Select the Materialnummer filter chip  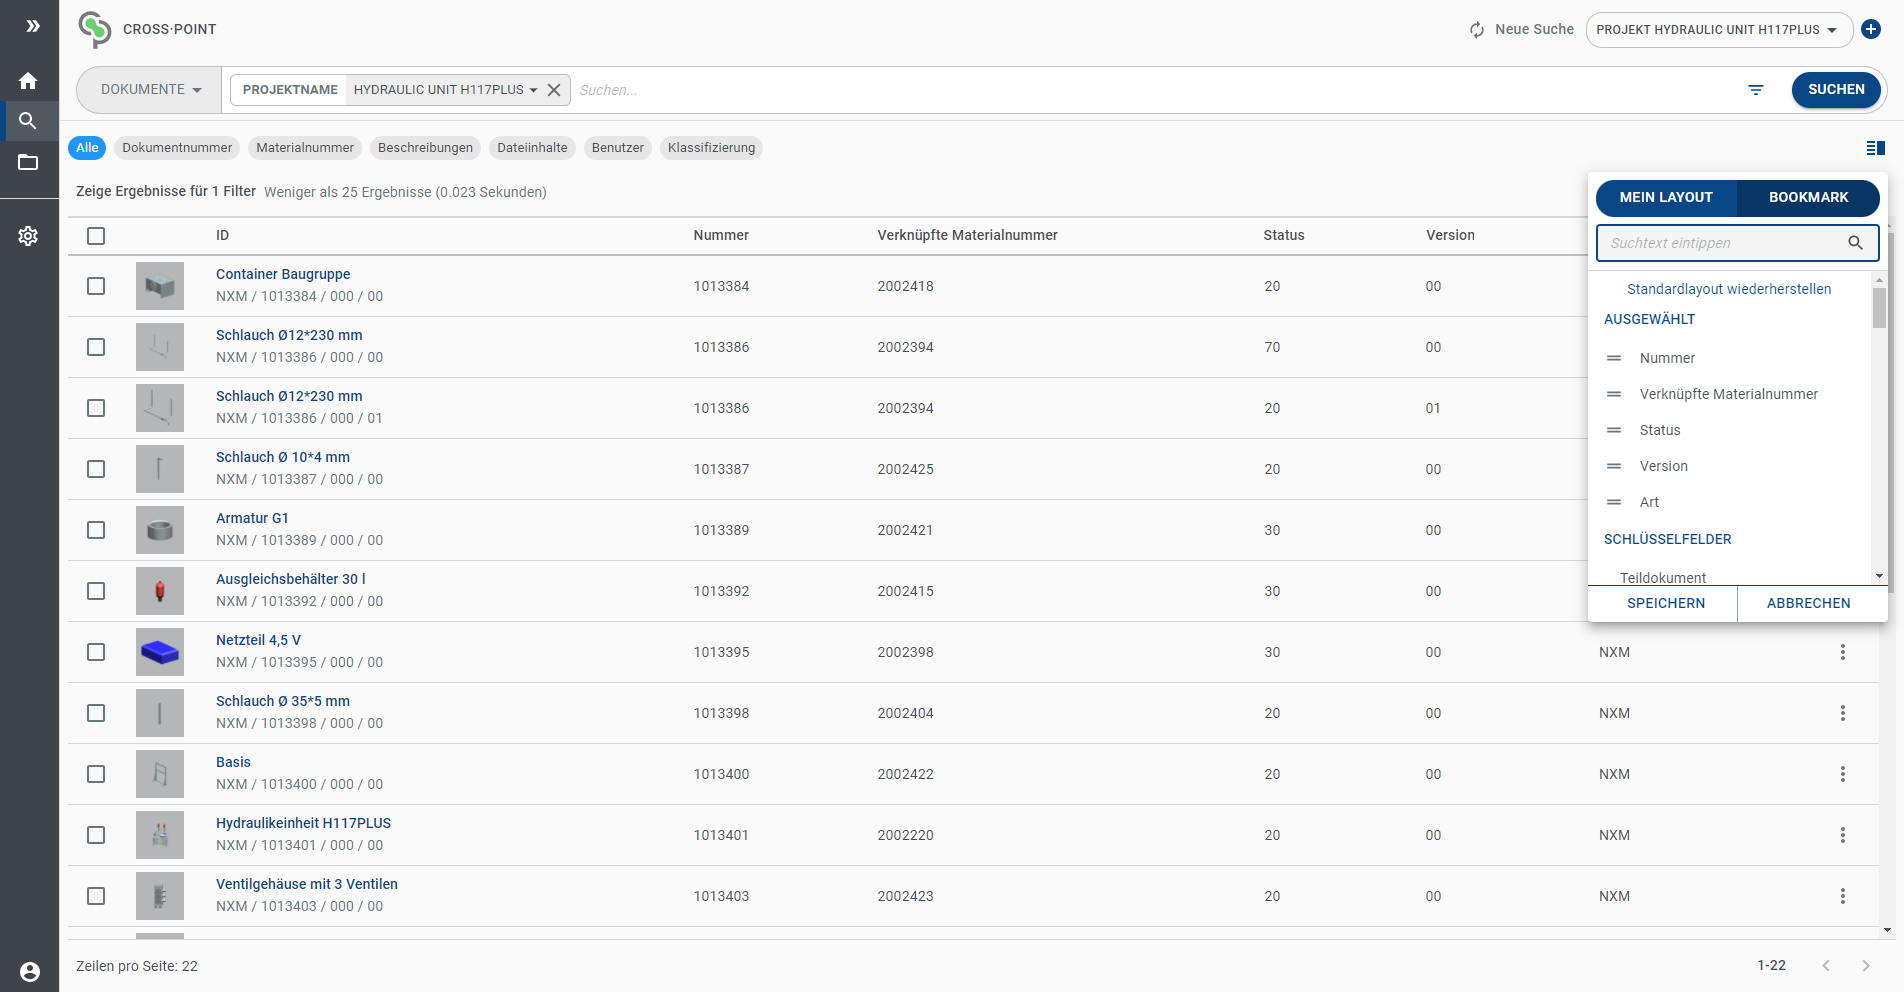305,148
